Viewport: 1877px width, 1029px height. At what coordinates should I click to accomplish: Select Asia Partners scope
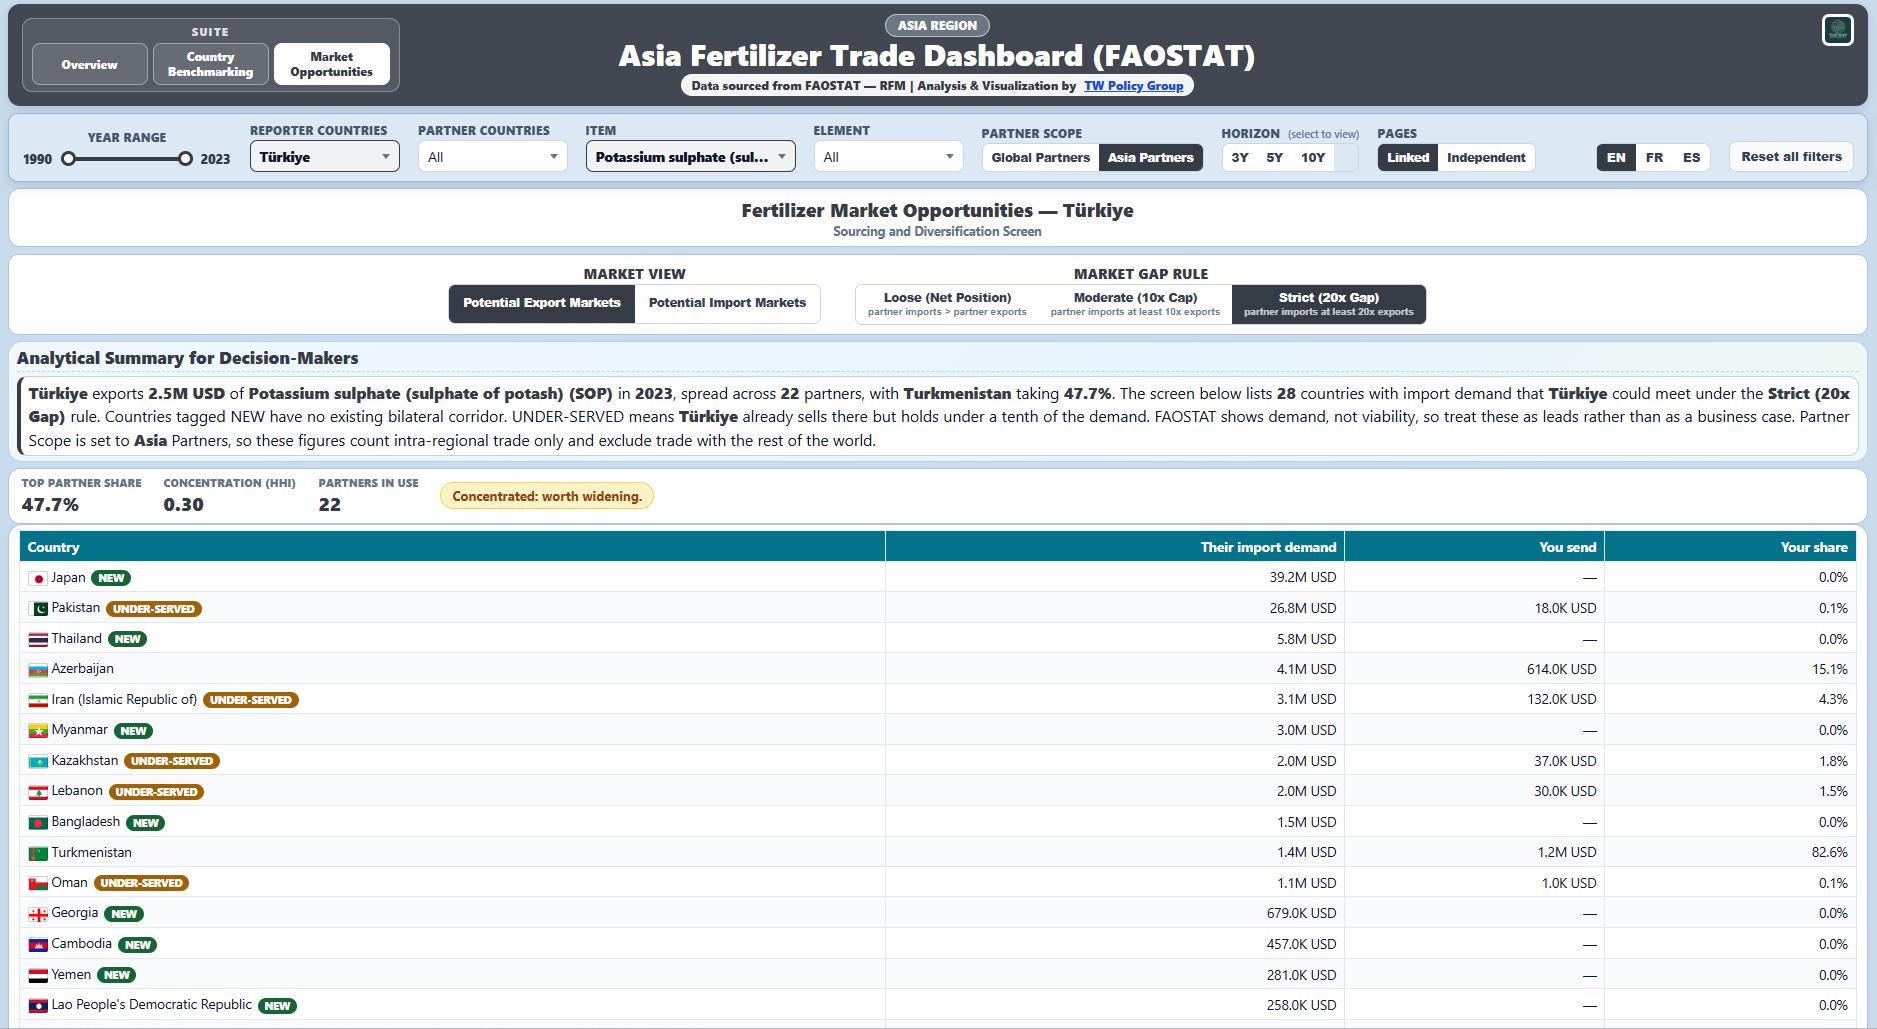pos(1150,158)
